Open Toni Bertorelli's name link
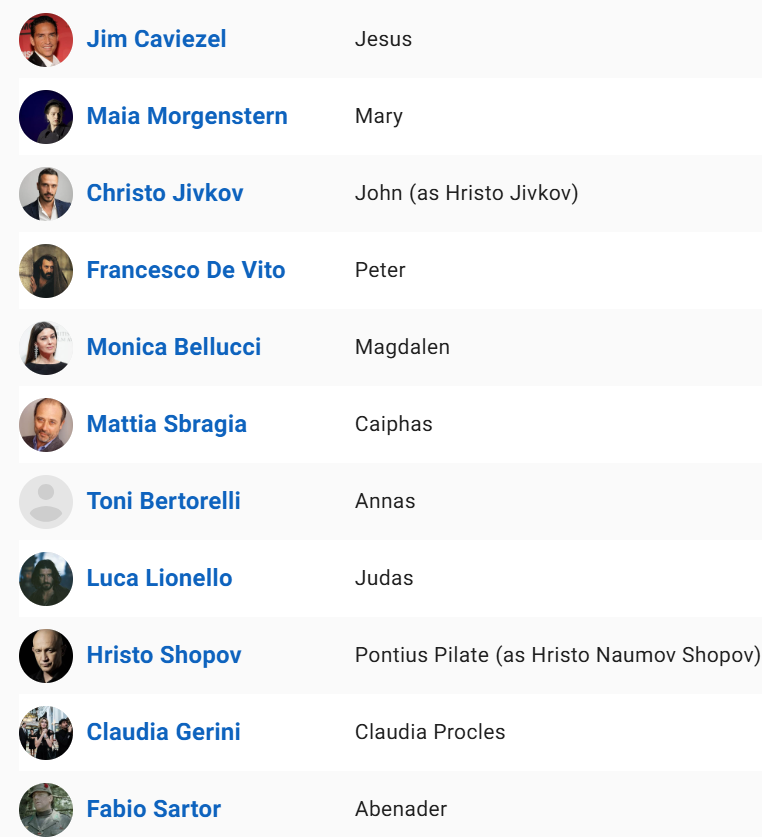762x837 pixels. [x=163, y=501]
